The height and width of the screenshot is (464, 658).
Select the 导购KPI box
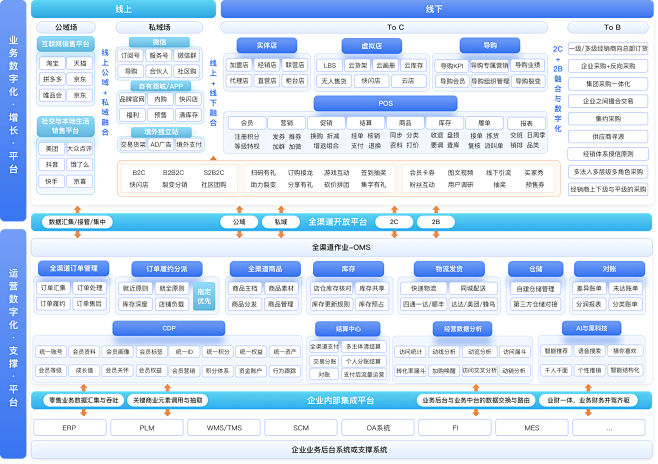(452, 65)
